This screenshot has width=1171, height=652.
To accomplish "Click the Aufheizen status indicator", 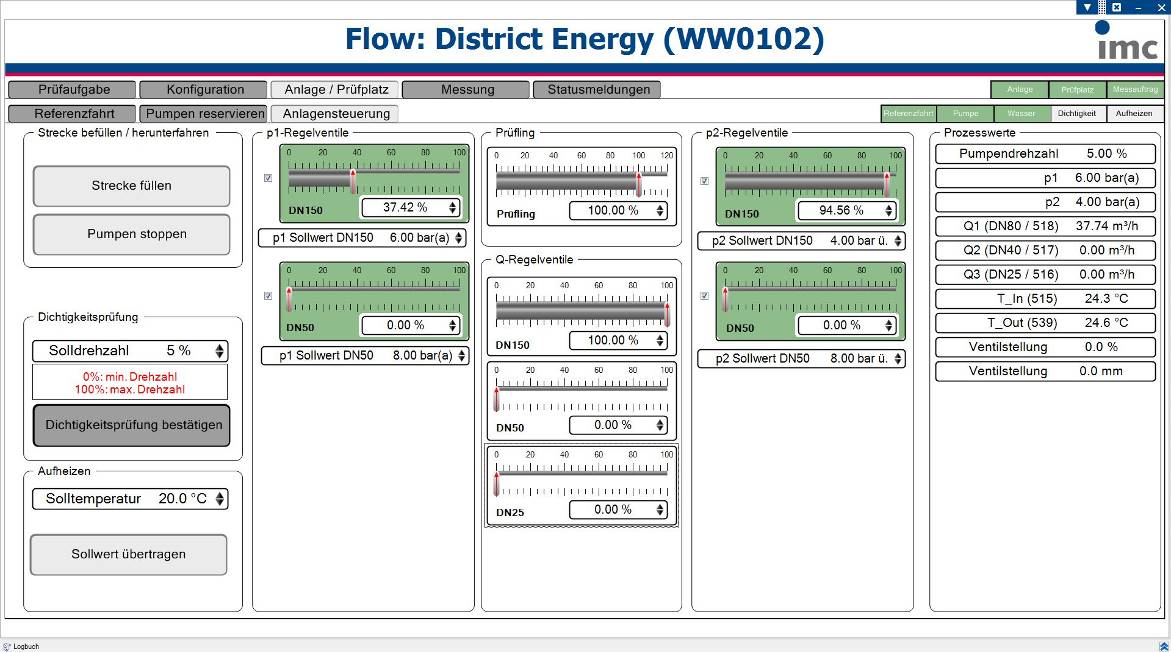I will click(1134, 114).
